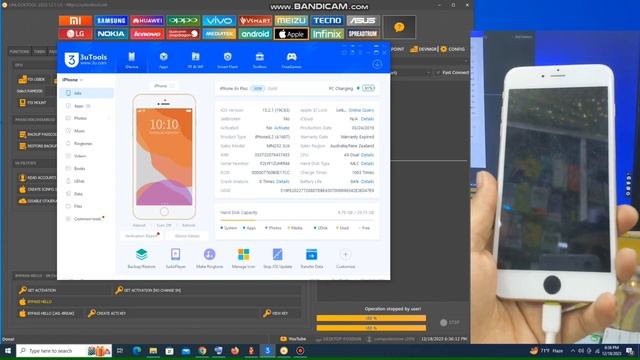This screenshot has width=640, height=360.
Task: Open the Transfer Data tool
Action: pyautogui.click(x=311, y=258)
